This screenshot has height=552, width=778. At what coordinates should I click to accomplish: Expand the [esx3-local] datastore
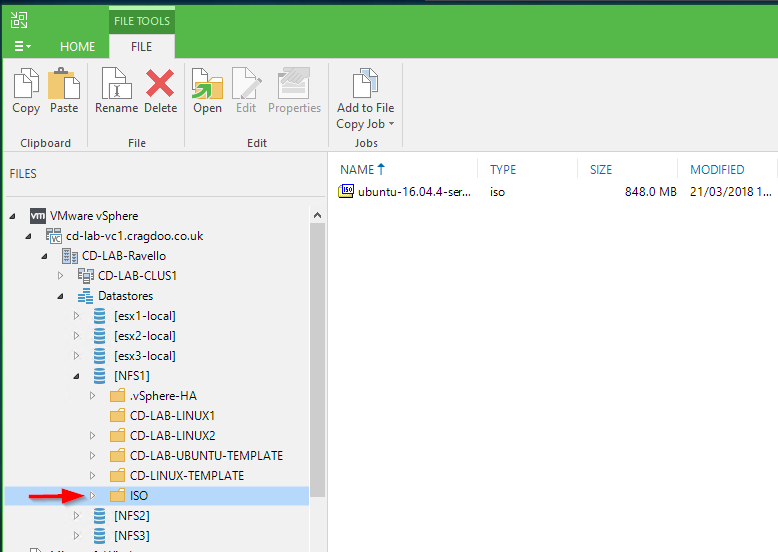pyautogui.click(x=76, y=356)
